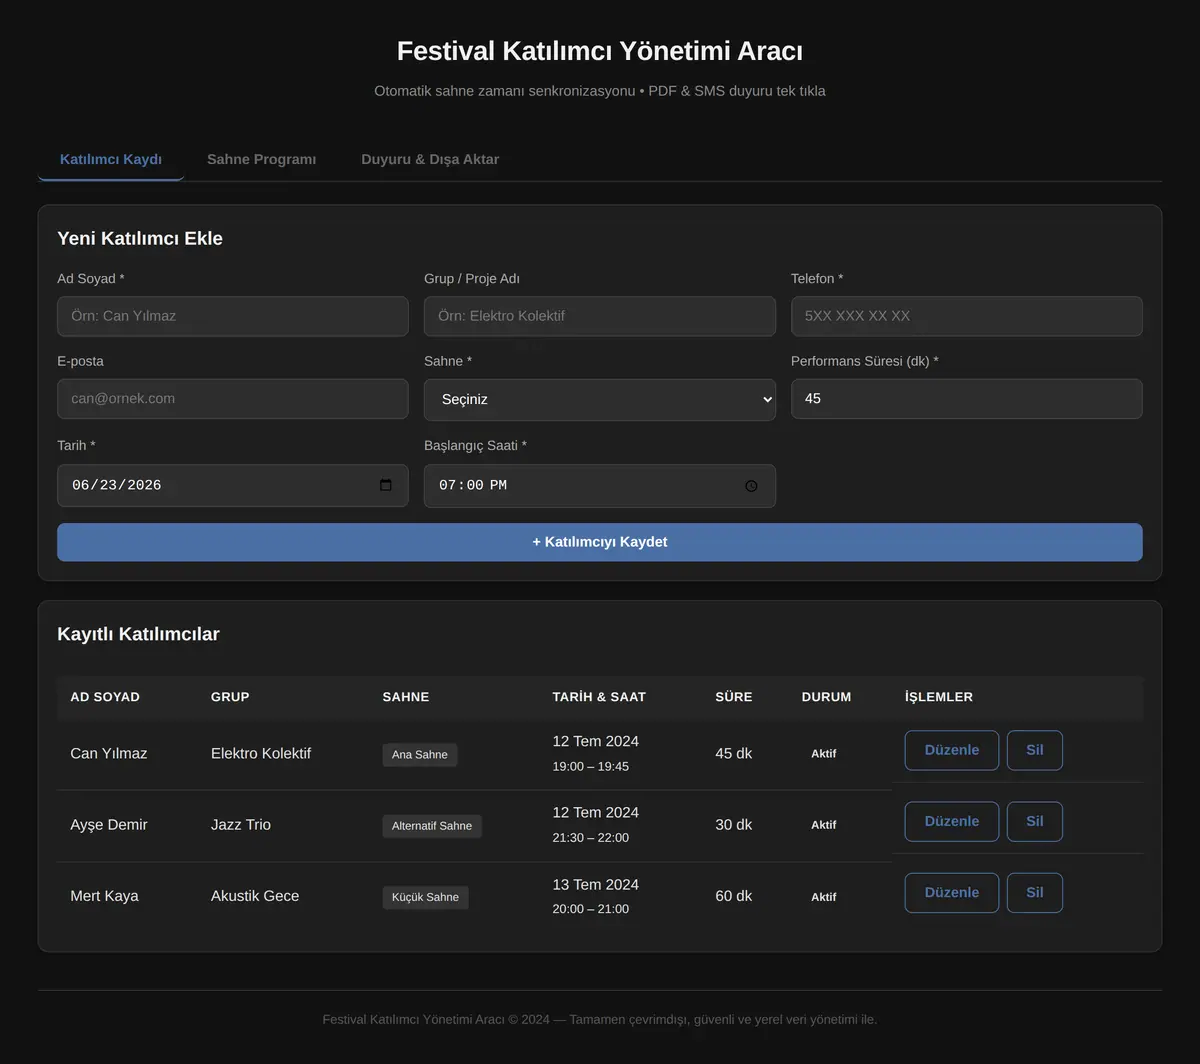The image size is (1200, 1064).
Task: Remove Ayşe Demir using Sil
Action: [1035, 822]
